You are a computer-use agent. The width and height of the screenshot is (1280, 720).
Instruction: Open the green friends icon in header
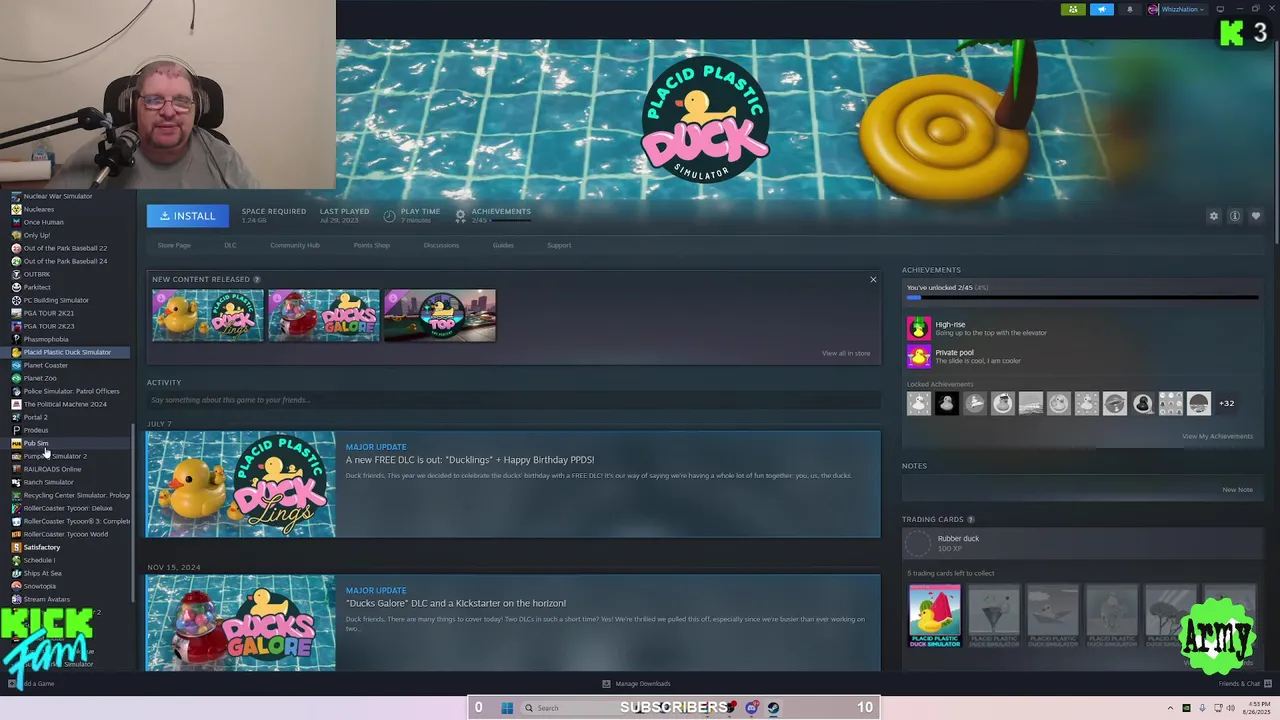1073,9
